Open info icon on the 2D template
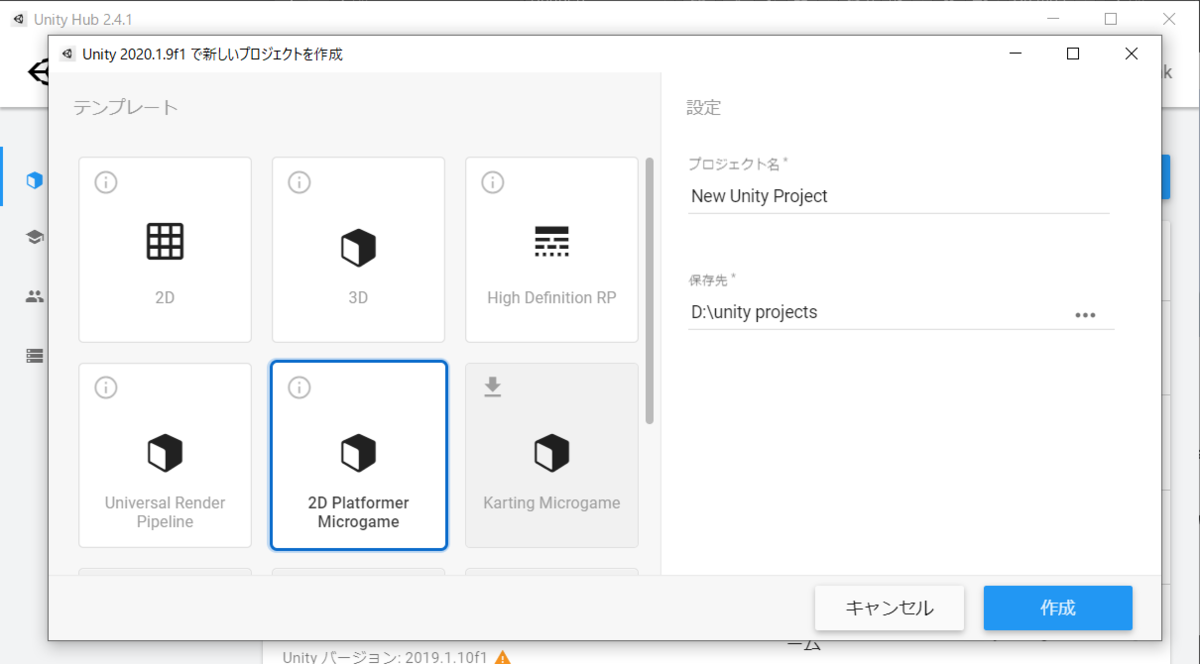 [106, 182]
